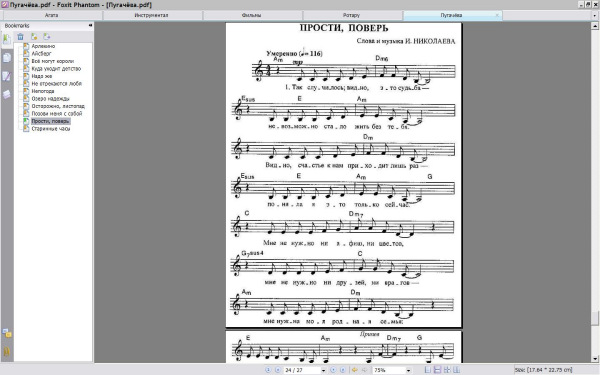Go to the first page button
The height and width of the screenshot is (375, 600).
click(x=268, y=370)
